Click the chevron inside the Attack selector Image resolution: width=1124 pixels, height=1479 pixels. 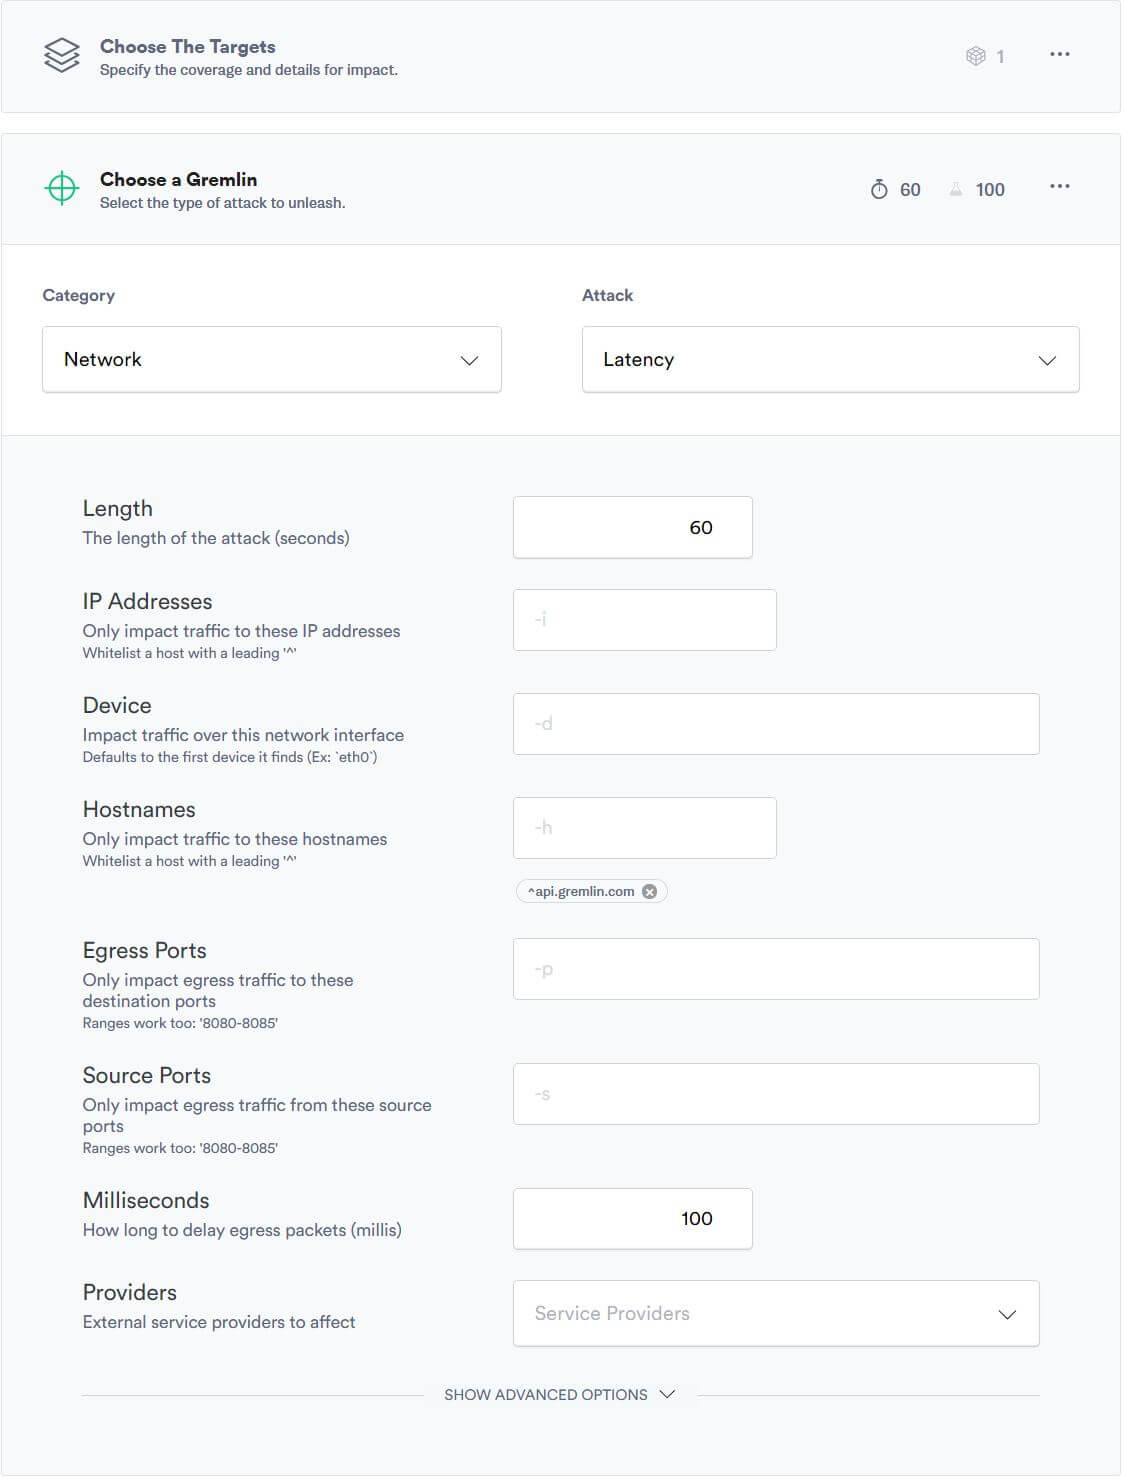click(1046, 359)
